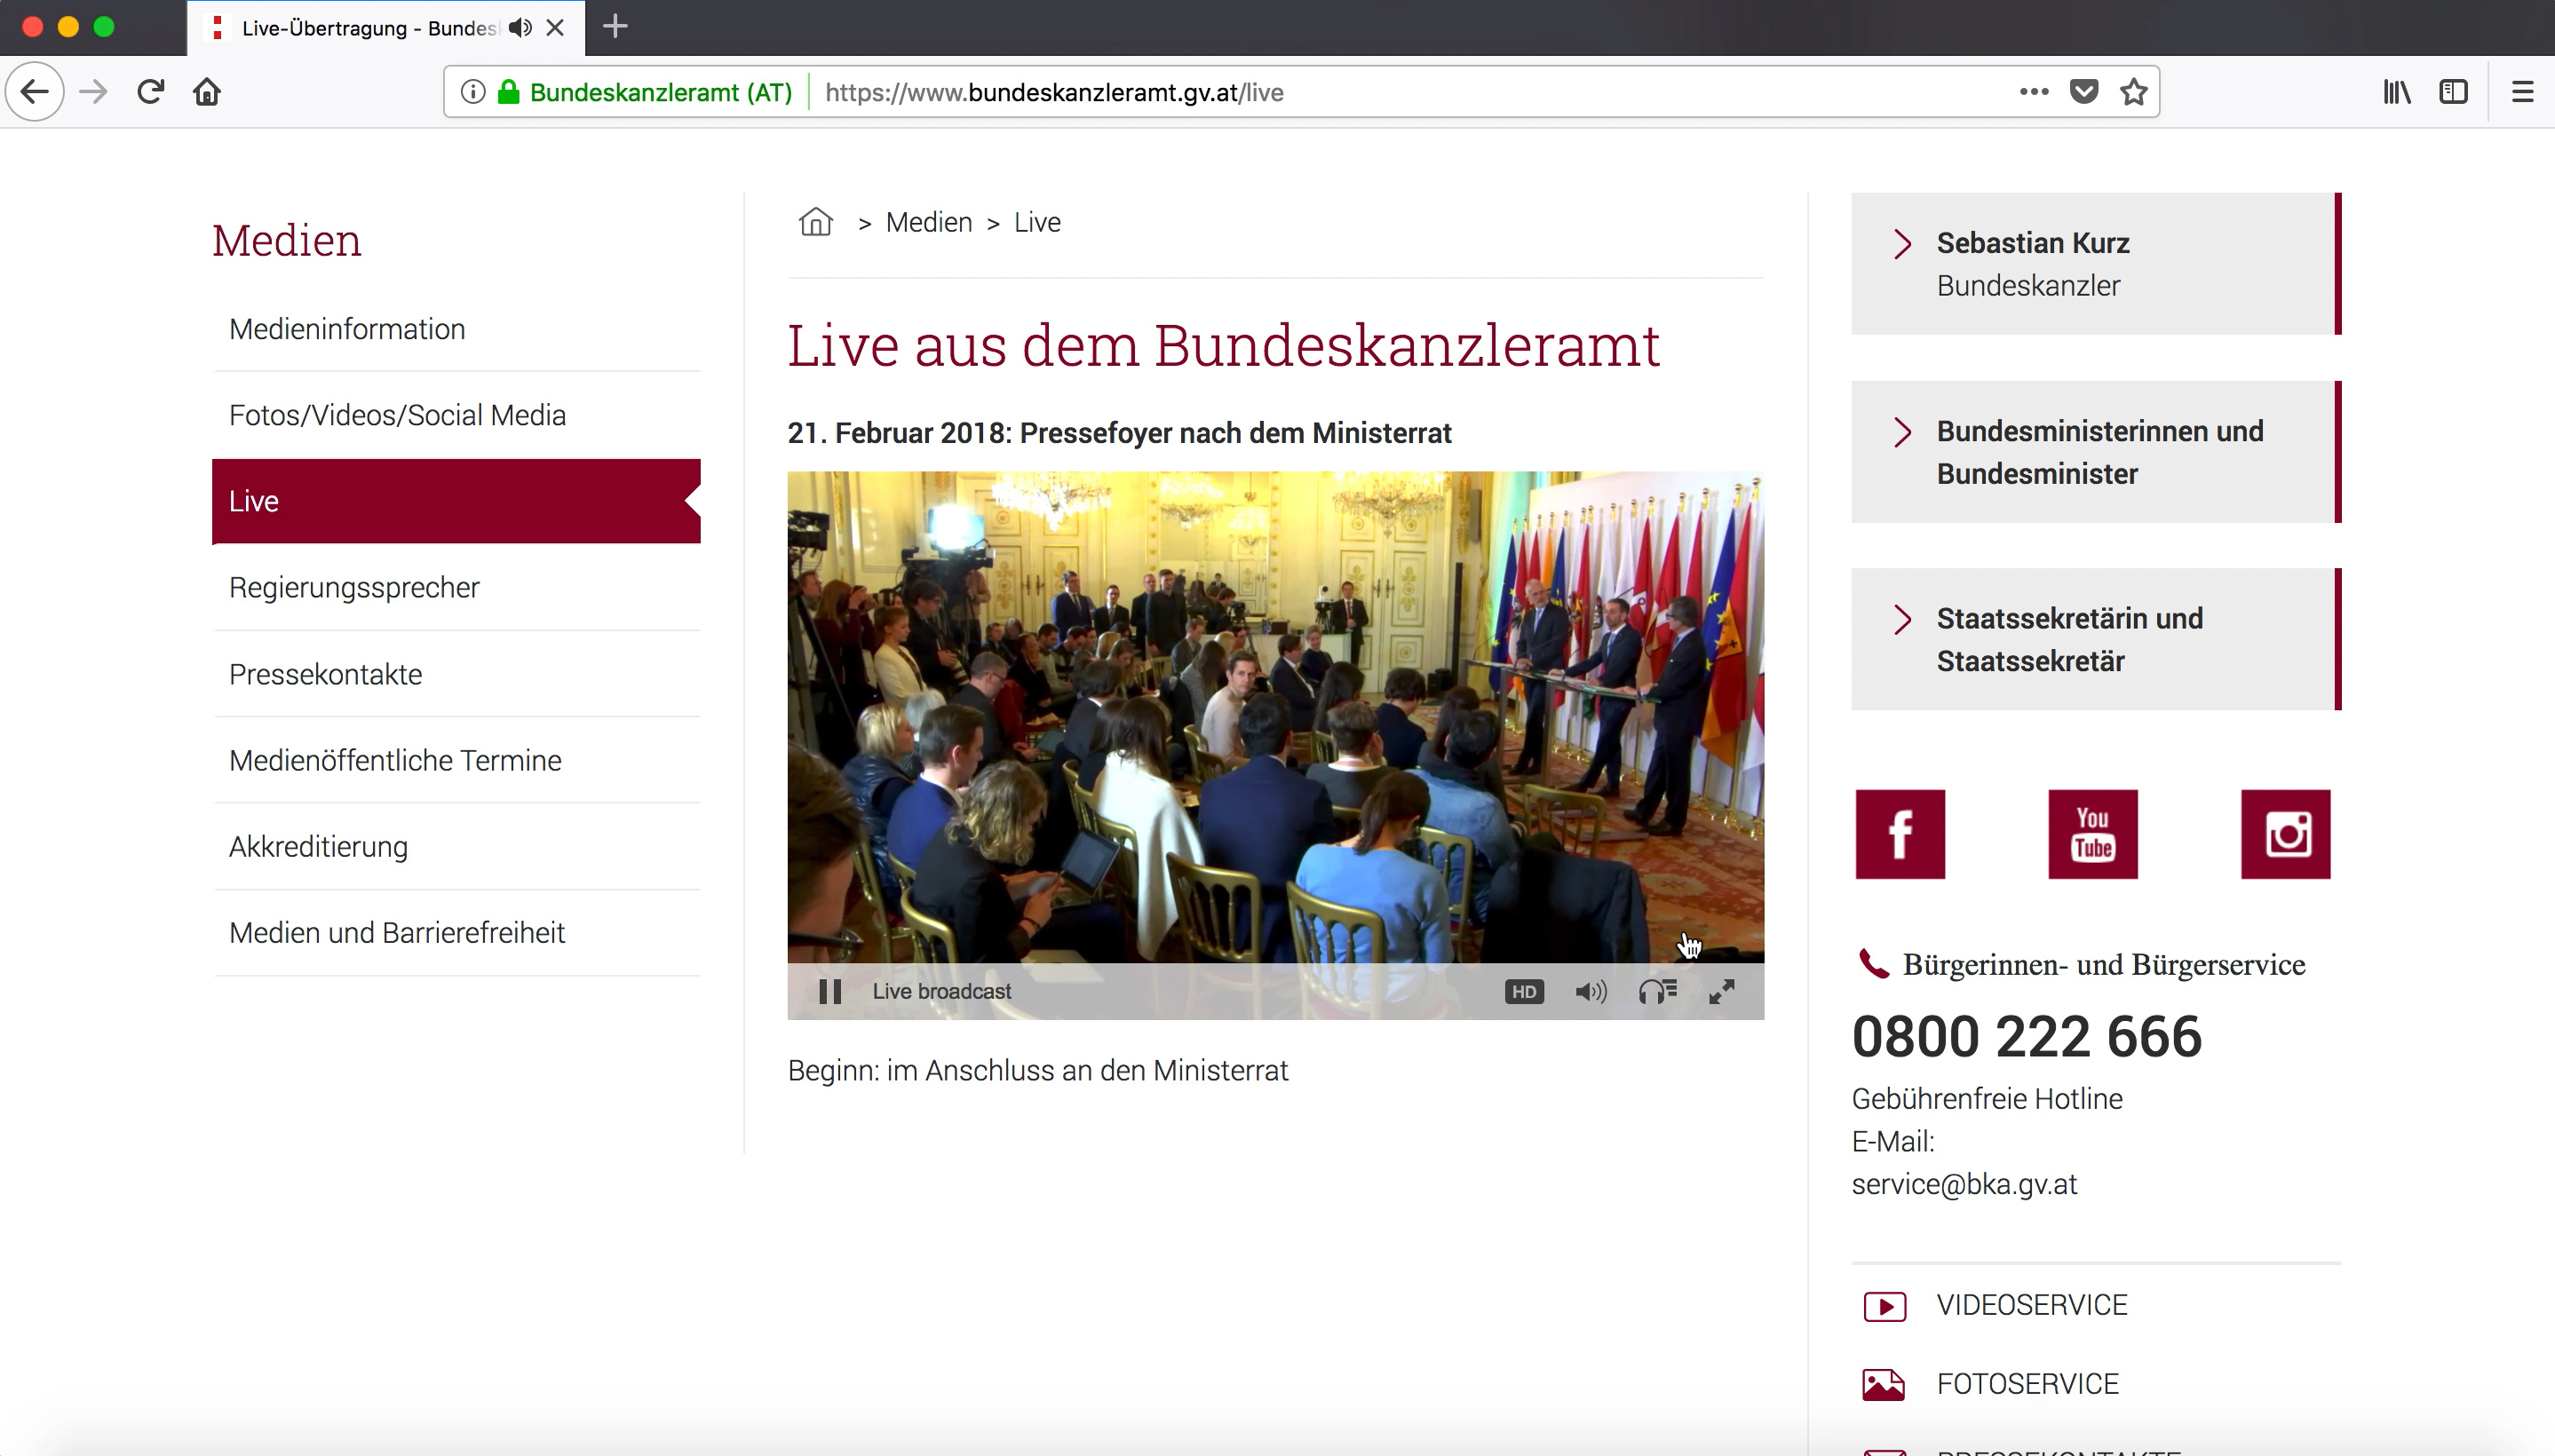The width and height of the screenshot is (2555, 1456).
Task: Open Medieninformation in the side menu
Action: (x=456, y=329)
